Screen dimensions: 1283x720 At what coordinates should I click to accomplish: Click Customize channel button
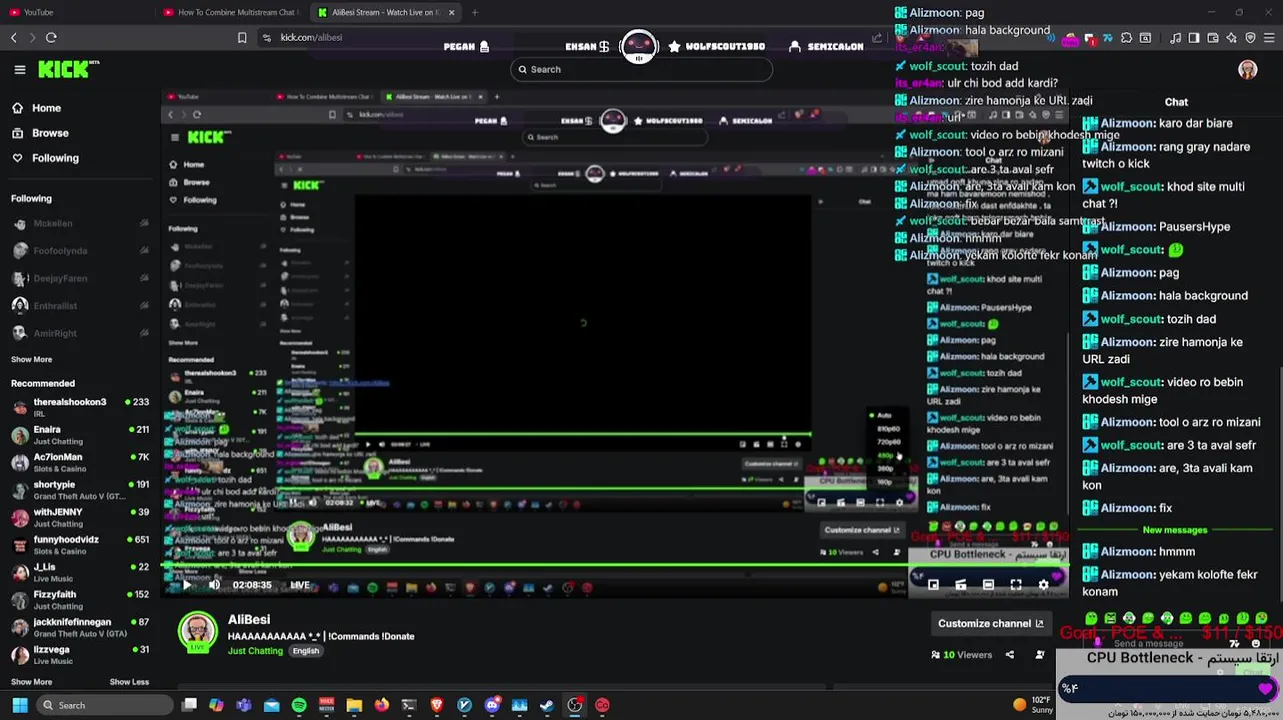point(990,623)
